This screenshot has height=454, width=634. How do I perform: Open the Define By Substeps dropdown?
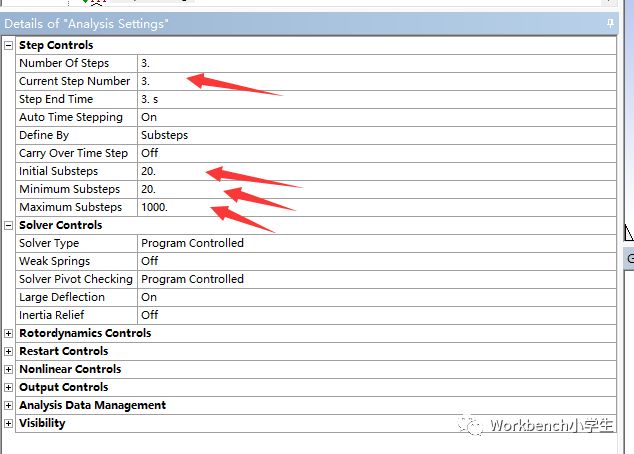[377, 135]
